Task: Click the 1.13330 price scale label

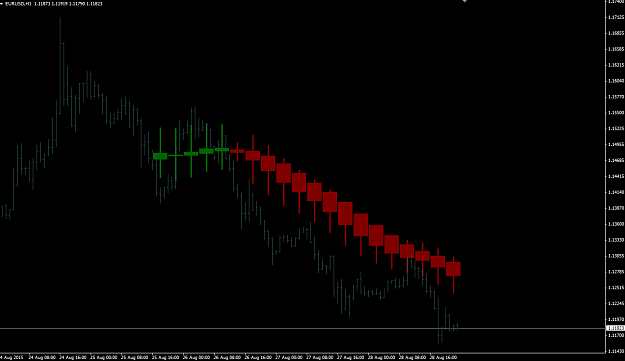Action: click(616, 240)
